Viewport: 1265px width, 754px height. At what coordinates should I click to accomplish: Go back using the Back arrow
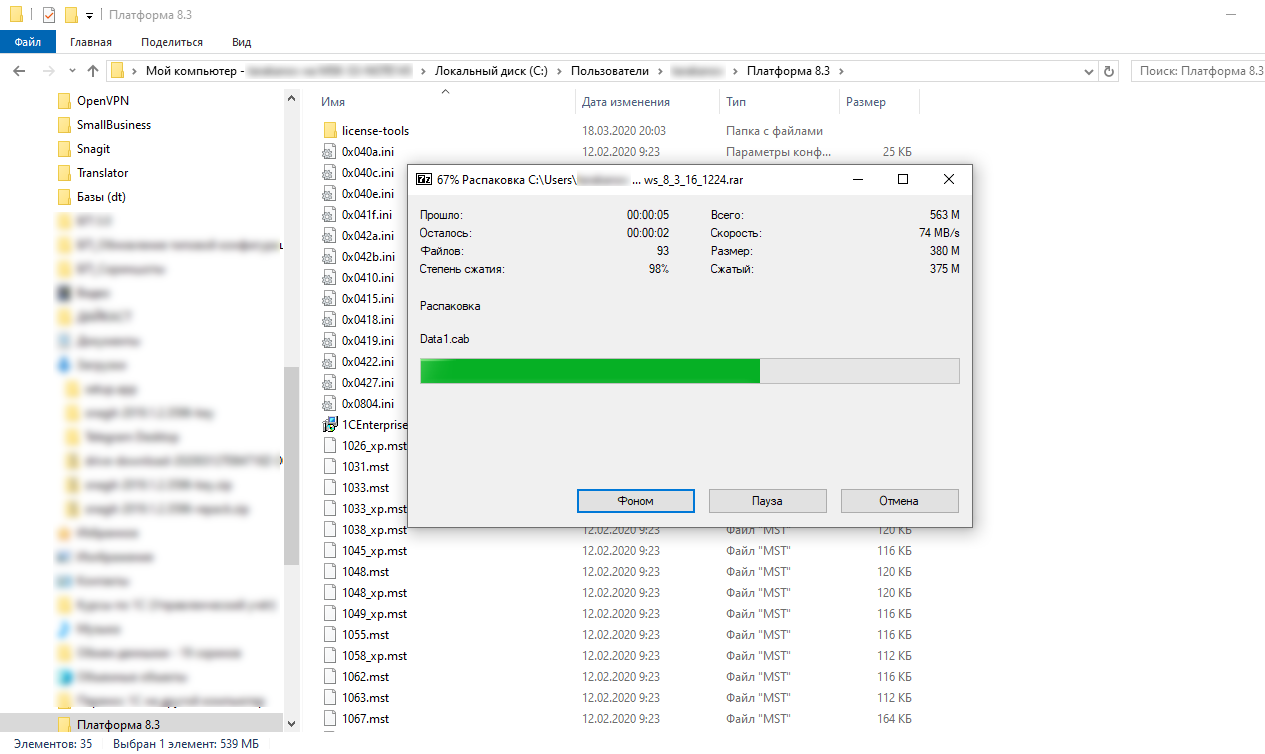(19, 71)
